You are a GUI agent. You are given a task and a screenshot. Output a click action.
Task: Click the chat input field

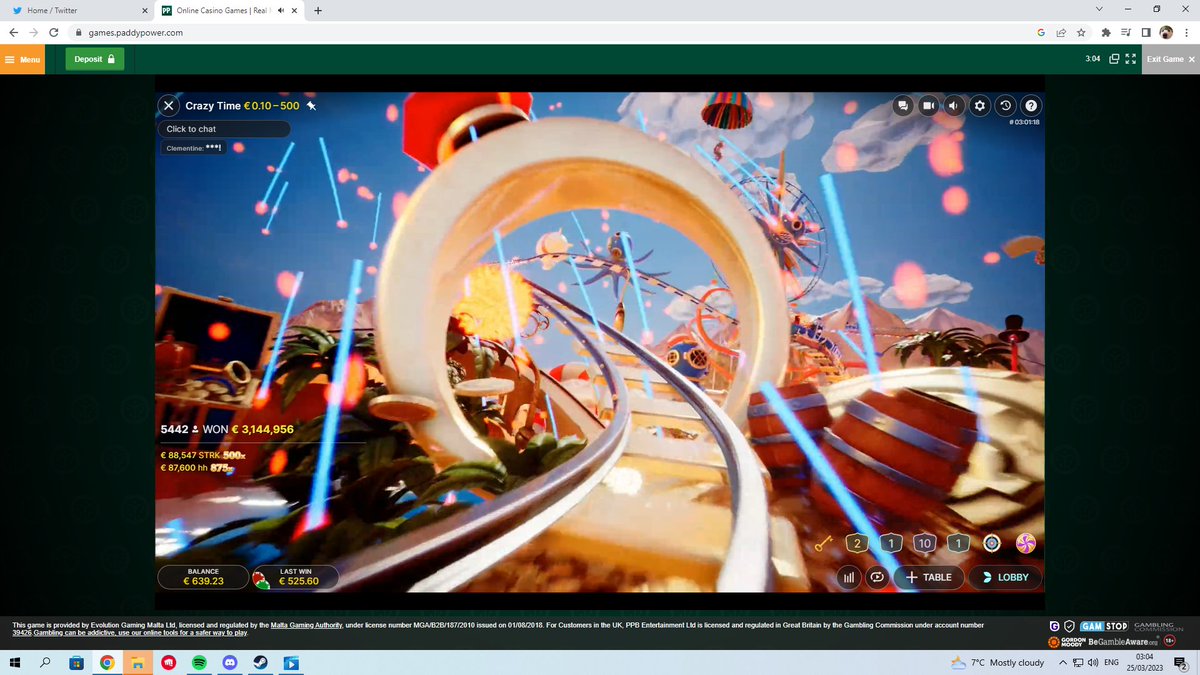[x=224, y=129]
